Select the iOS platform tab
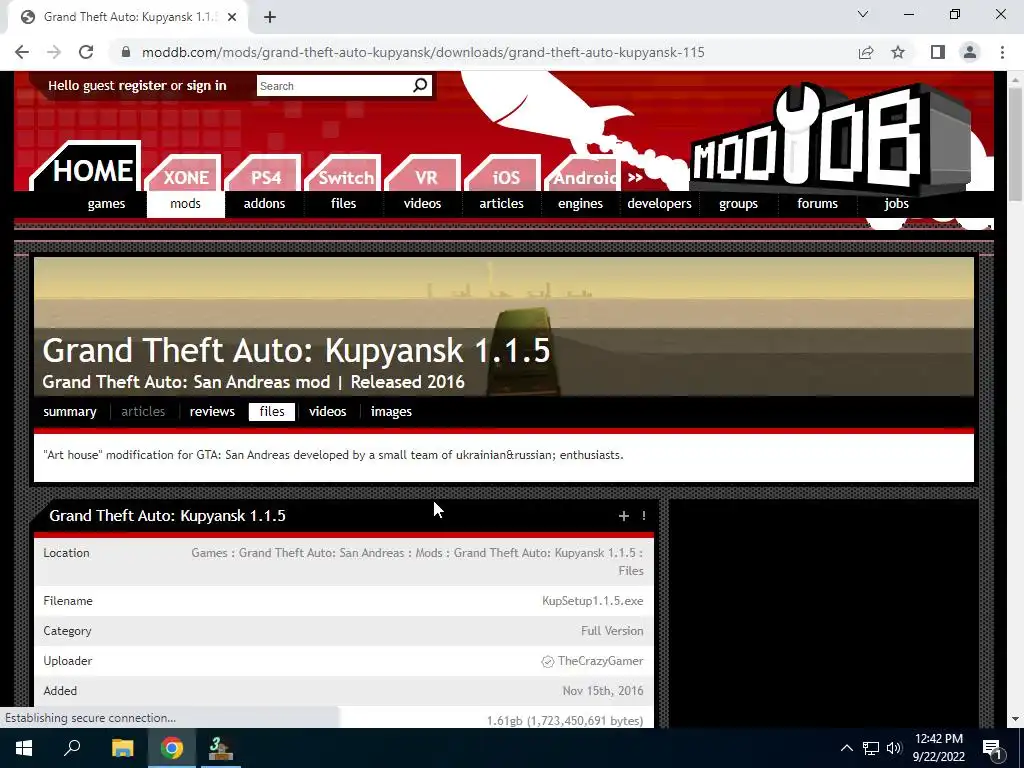 click(x=506, y=177)
